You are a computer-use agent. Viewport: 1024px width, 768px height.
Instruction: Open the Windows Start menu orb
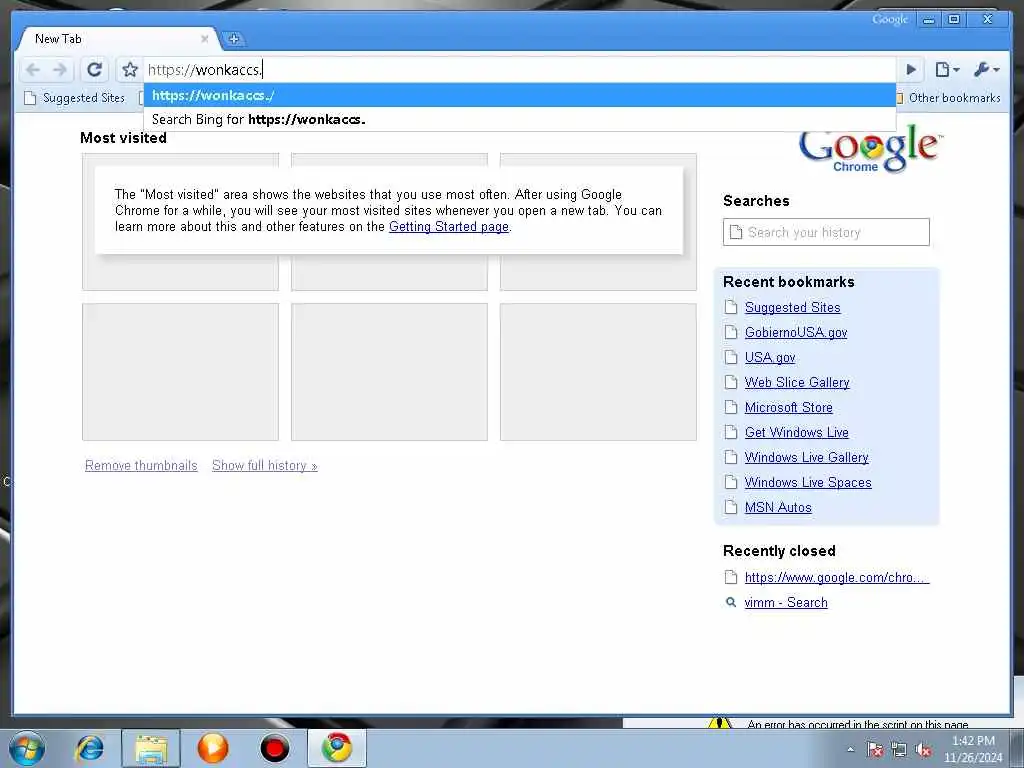pos(27,748)
